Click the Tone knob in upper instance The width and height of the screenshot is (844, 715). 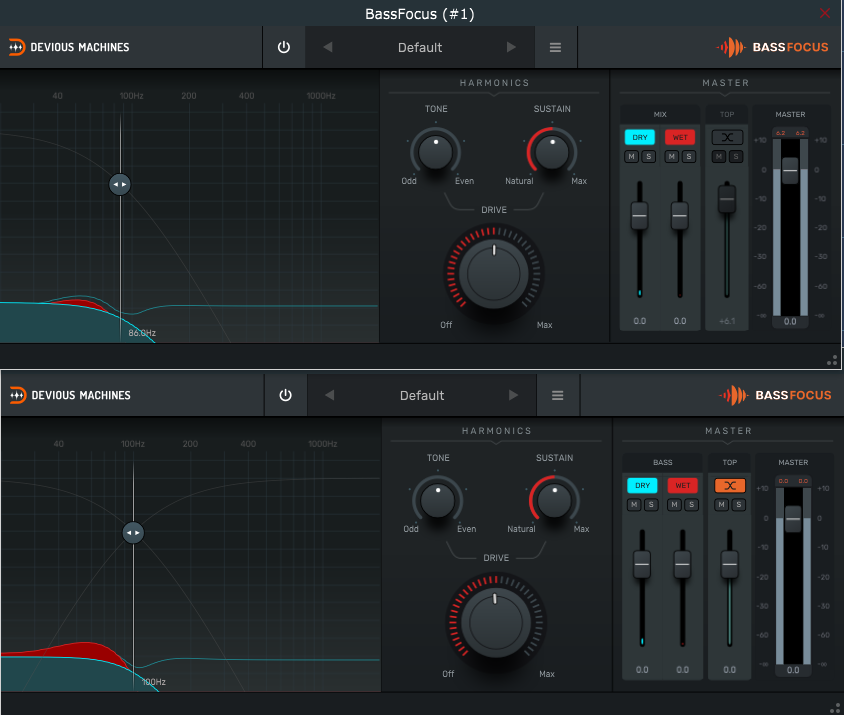pyautogui.click(x=435, y=152)
